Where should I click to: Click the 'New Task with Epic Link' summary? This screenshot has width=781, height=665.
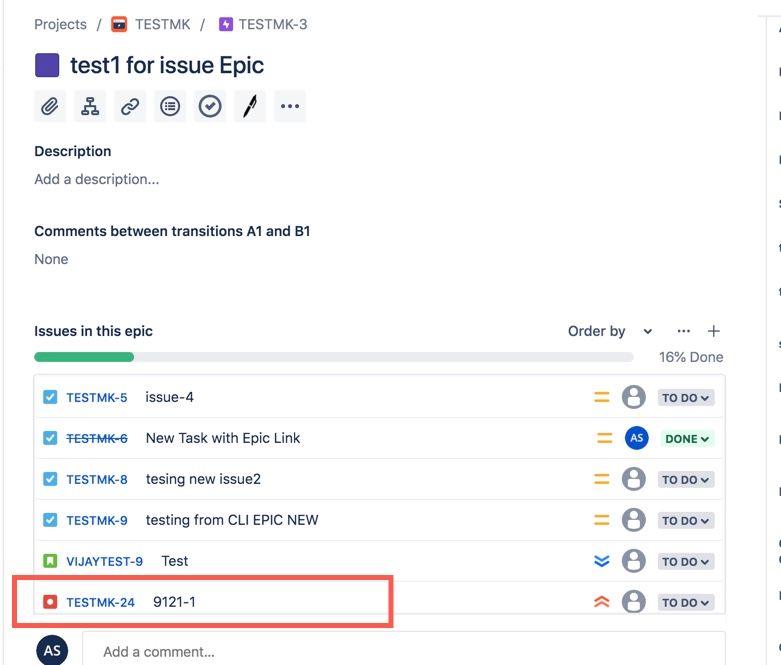(223, 438)
